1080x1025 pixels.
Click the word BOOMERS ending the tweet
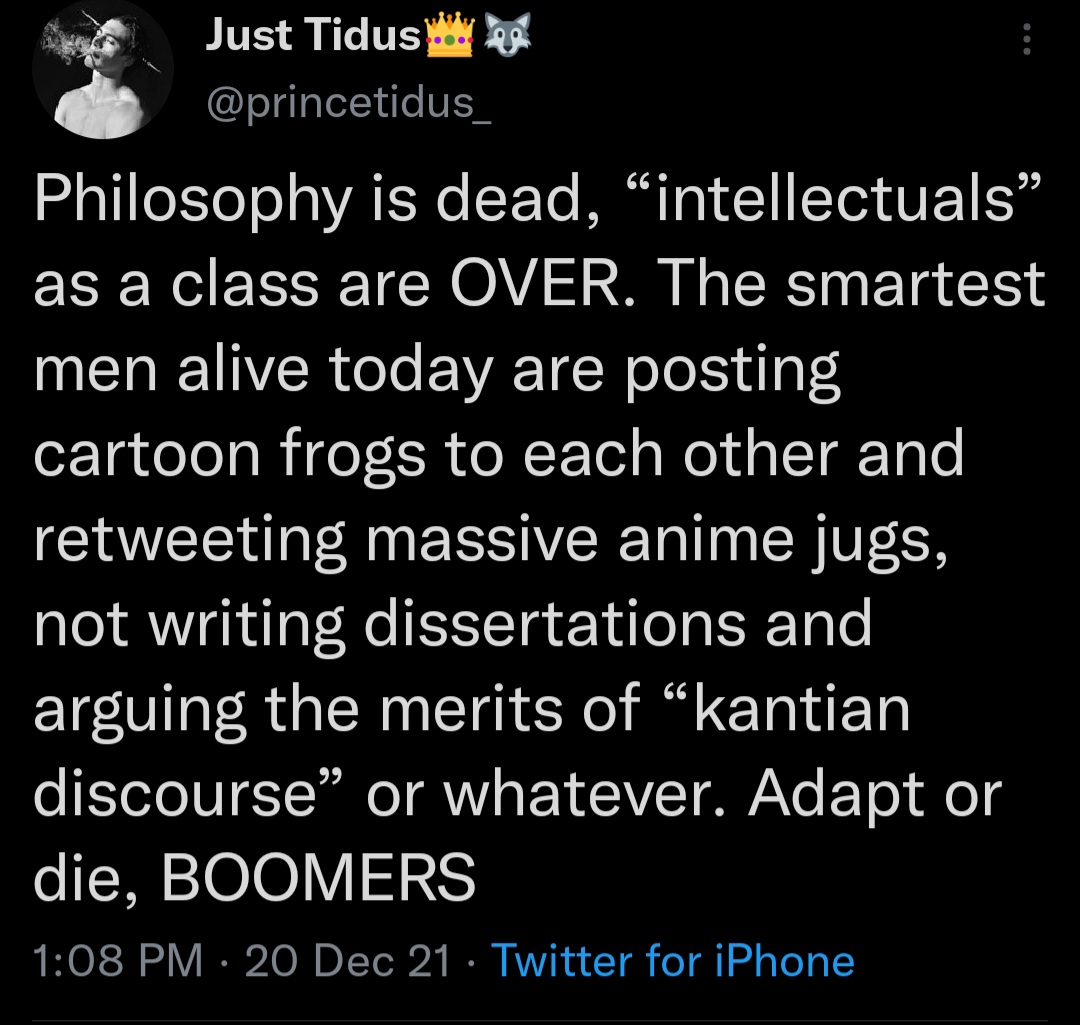pyautogui.click(x=318, y=877)
